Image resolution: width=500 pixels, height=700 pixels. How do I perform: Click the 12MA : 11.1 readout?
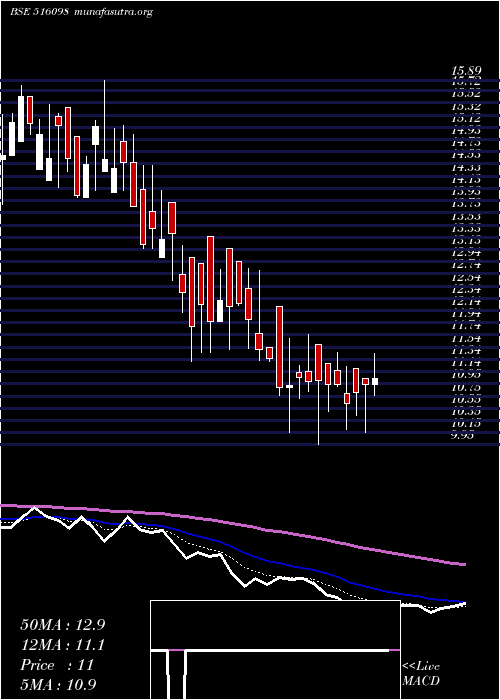62,646
